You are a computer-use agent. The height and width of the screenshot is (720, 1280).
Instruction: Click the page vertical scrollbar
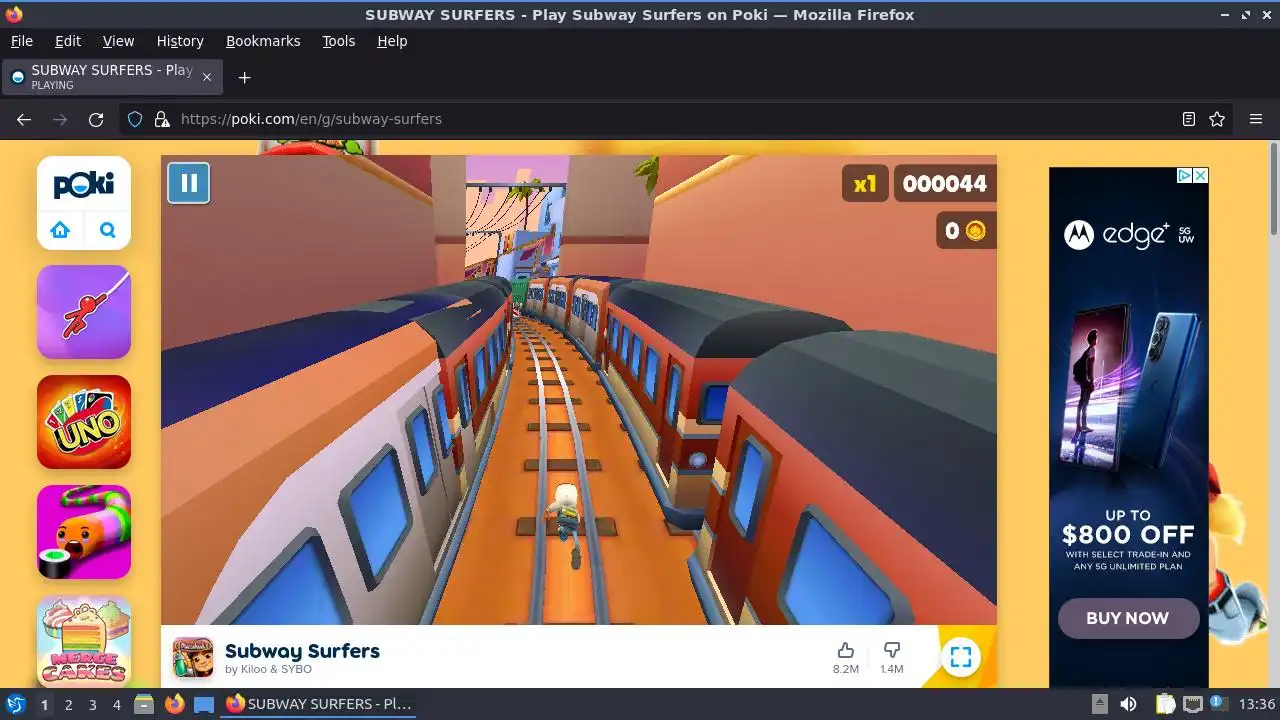click(1274, 190)
